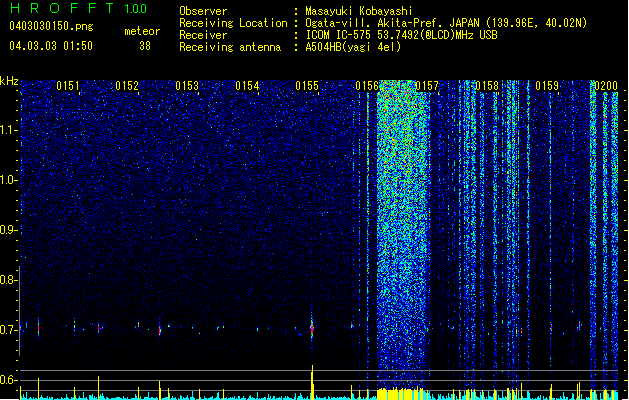Click time marker 0154
The width and height of the screenshot is (629, 400).
point(247,86)
